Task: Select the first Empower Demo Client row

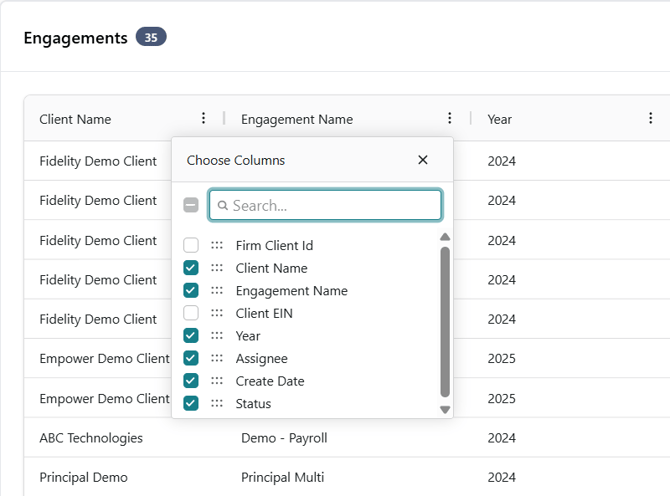Action: coord(104,358)
